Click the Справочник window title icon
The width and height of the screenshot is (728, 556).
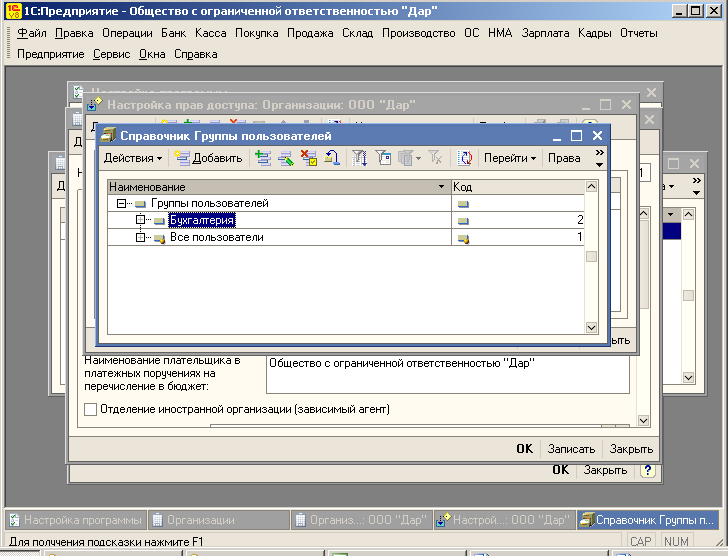pyautogui.click(x=109, y=136)
